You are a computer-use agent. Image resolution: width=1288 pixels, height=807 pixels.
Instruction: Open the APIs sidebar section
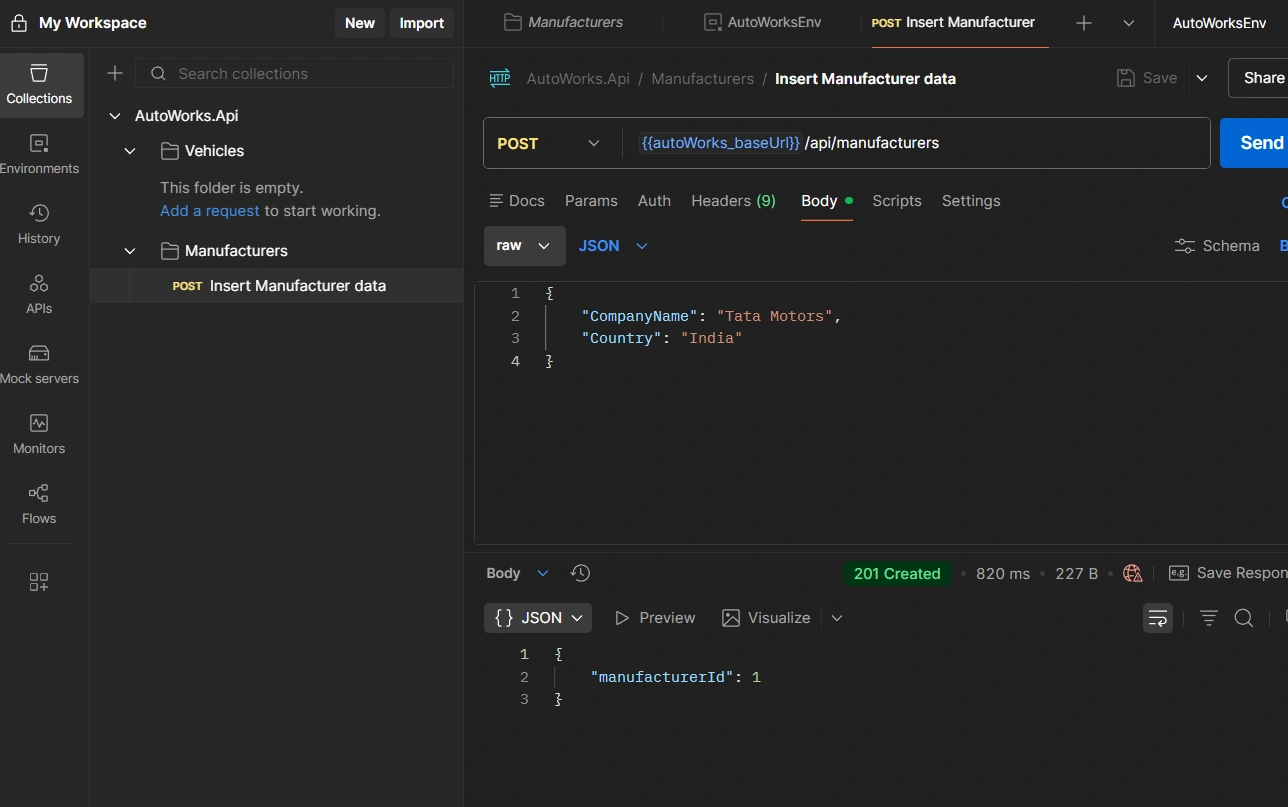[39, 295]
